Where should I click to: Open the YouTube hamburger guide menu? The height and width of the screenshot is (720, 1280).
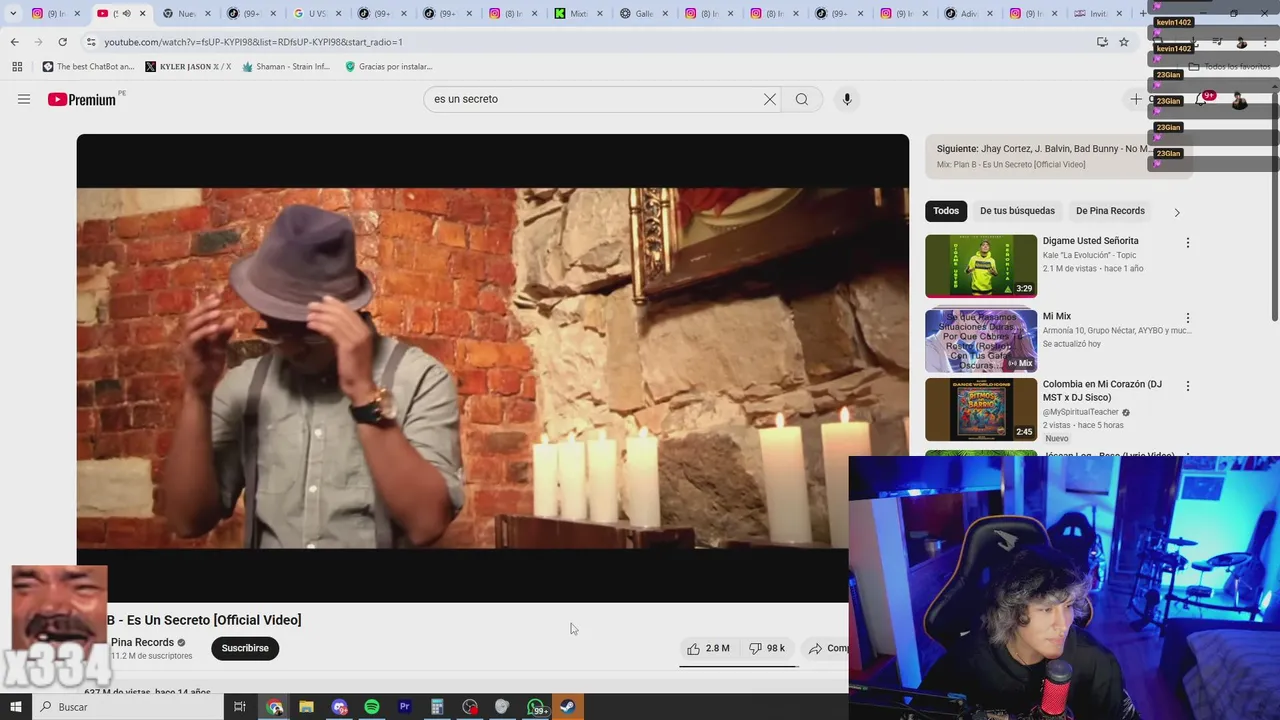coord(24,99)
